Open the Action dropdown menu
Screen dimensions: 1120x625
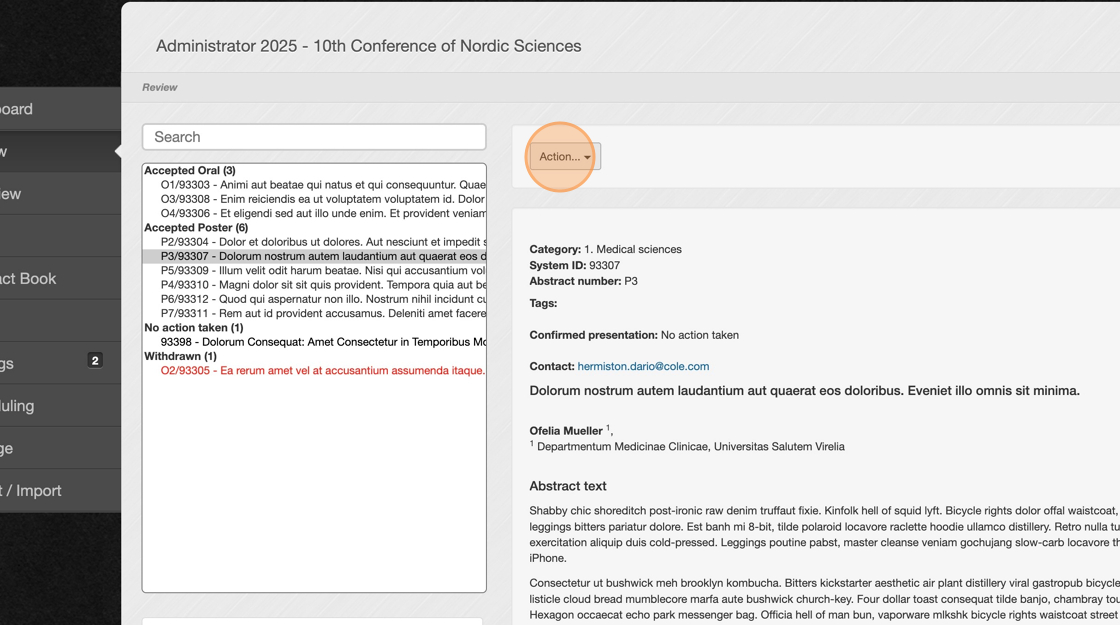(x=565, y=157)
